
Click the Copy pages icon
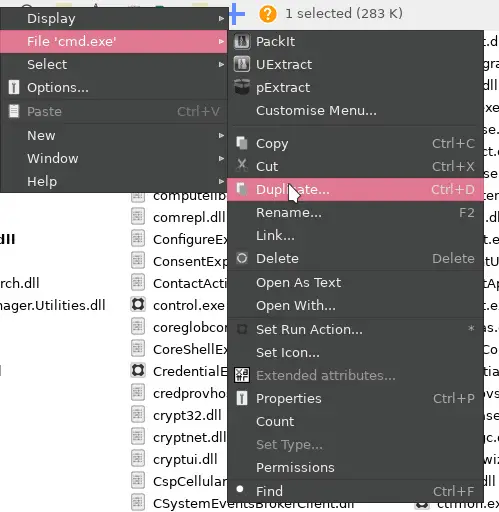tap(242, 143)
